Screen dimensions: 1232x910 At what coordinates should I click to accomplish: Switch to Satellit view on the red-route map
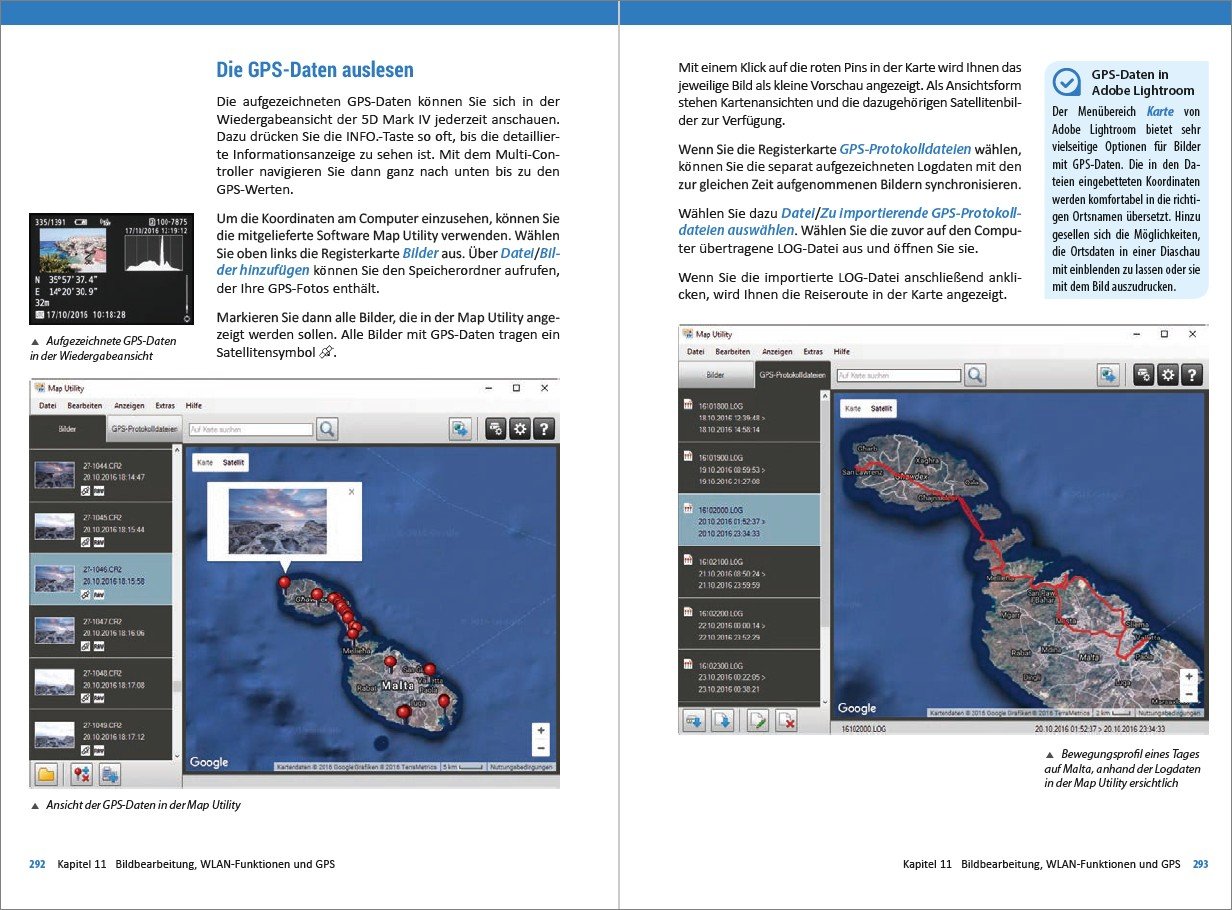point(881,409)
